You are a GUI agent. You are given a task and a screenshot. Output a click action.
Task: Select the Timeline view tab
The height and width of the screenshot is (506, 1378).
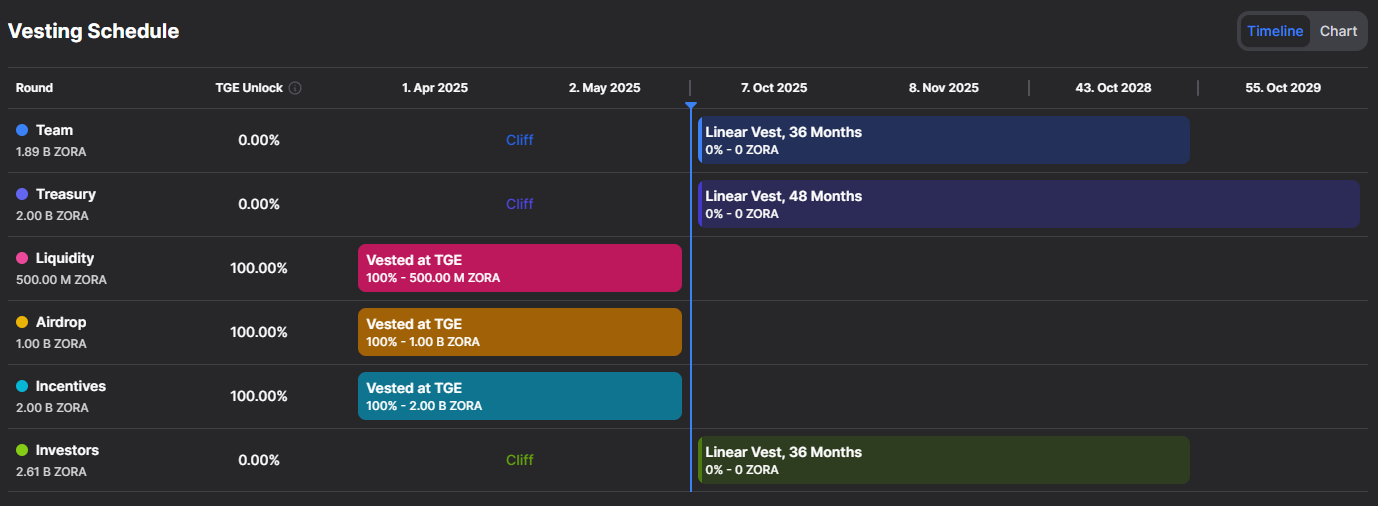(1275, 31)
